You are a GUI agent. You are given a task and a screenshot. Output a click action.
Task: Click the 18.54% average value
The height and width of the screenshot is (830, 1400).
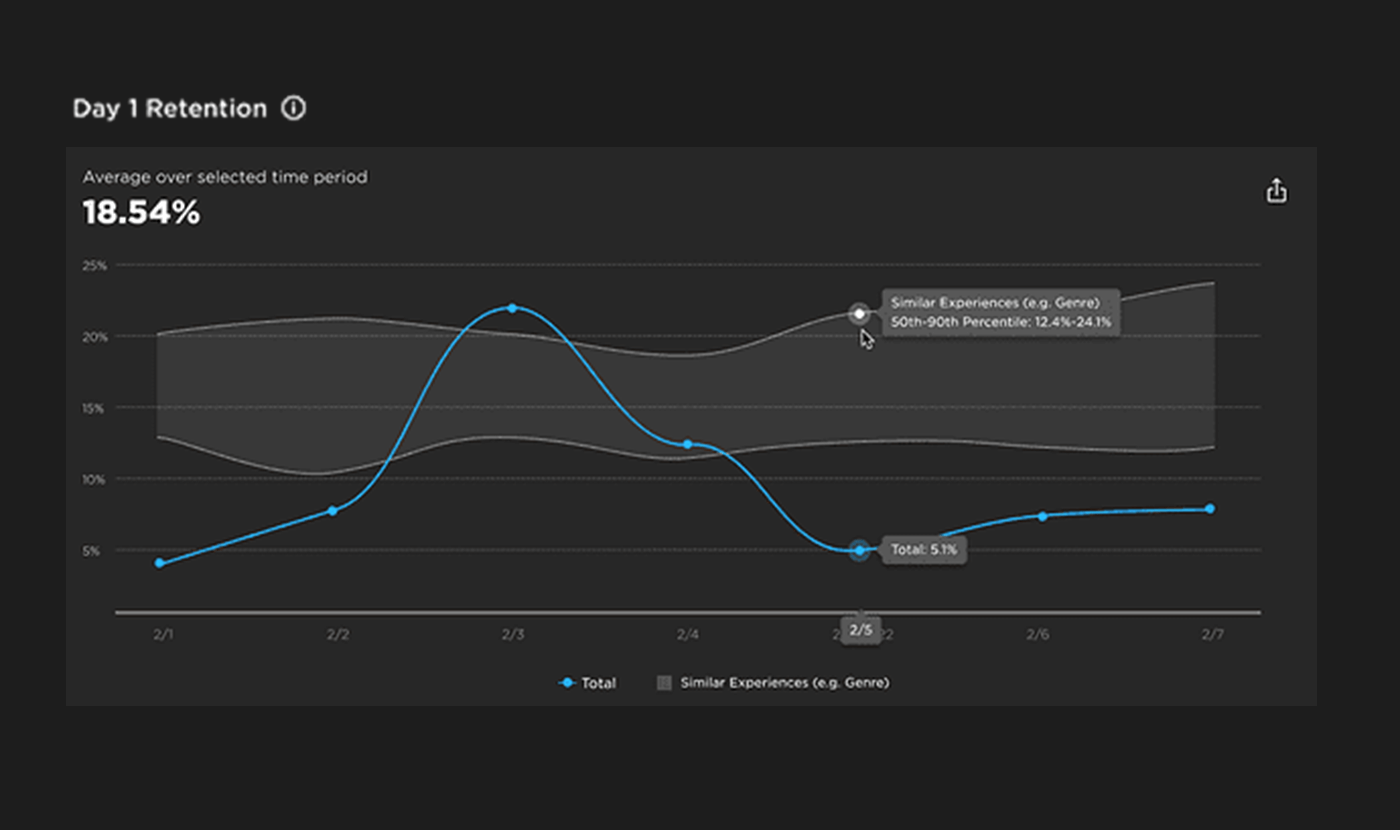[x=141, y=213]
